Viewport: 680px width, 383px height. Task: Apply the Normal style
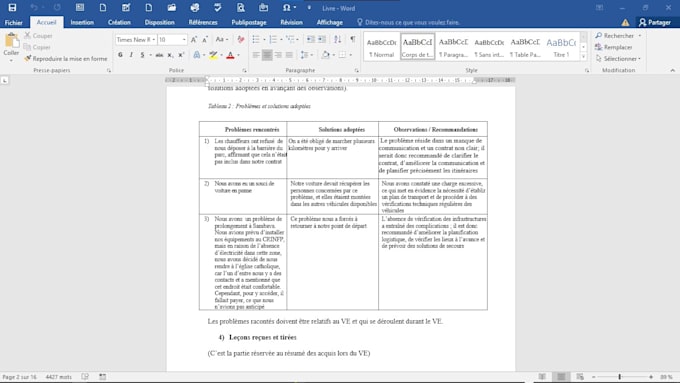381,47
